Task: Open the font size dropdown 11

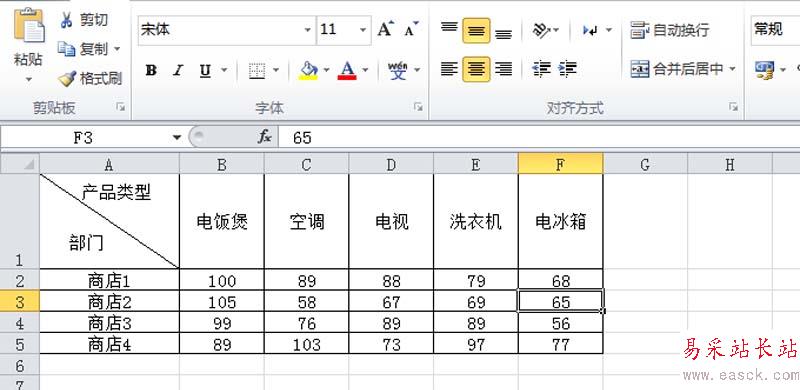Action: tap(363, 30)
